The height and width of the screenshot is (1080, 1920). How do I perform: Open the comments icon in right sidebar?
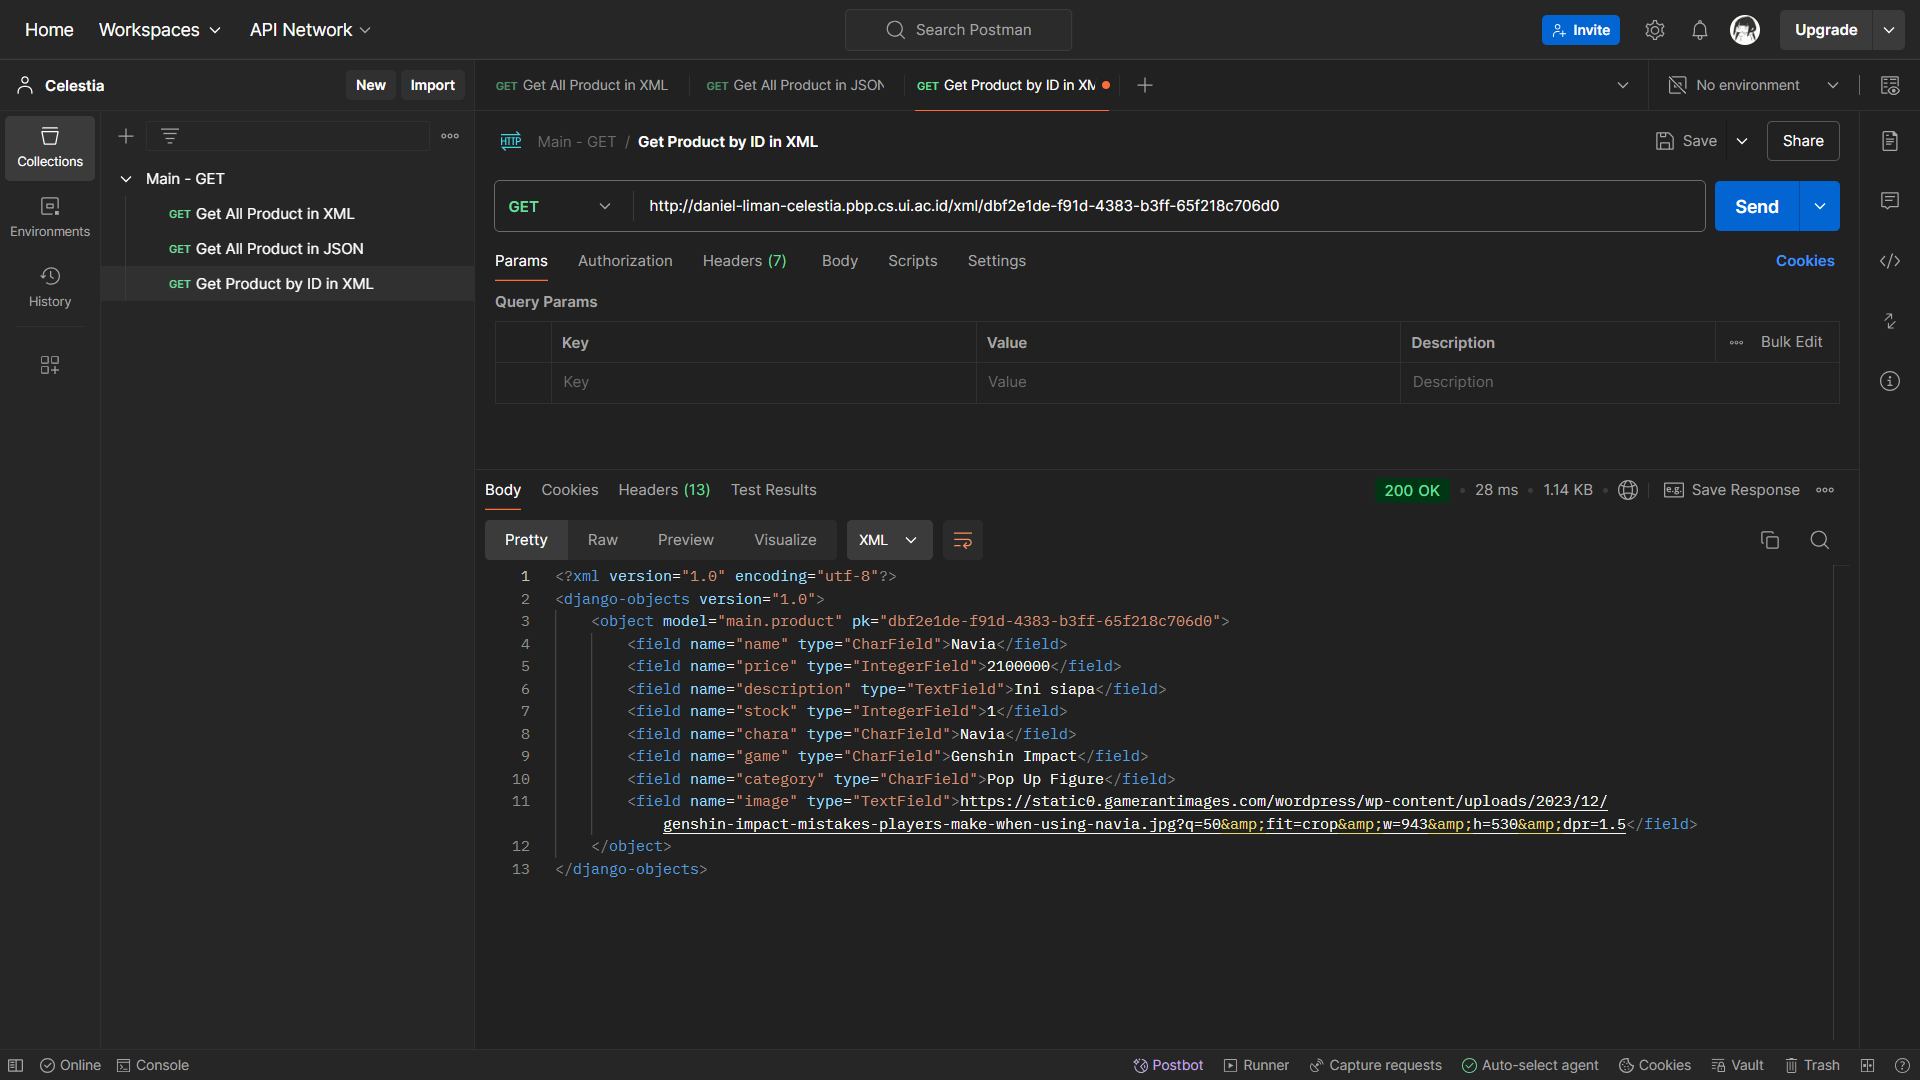1889,201
